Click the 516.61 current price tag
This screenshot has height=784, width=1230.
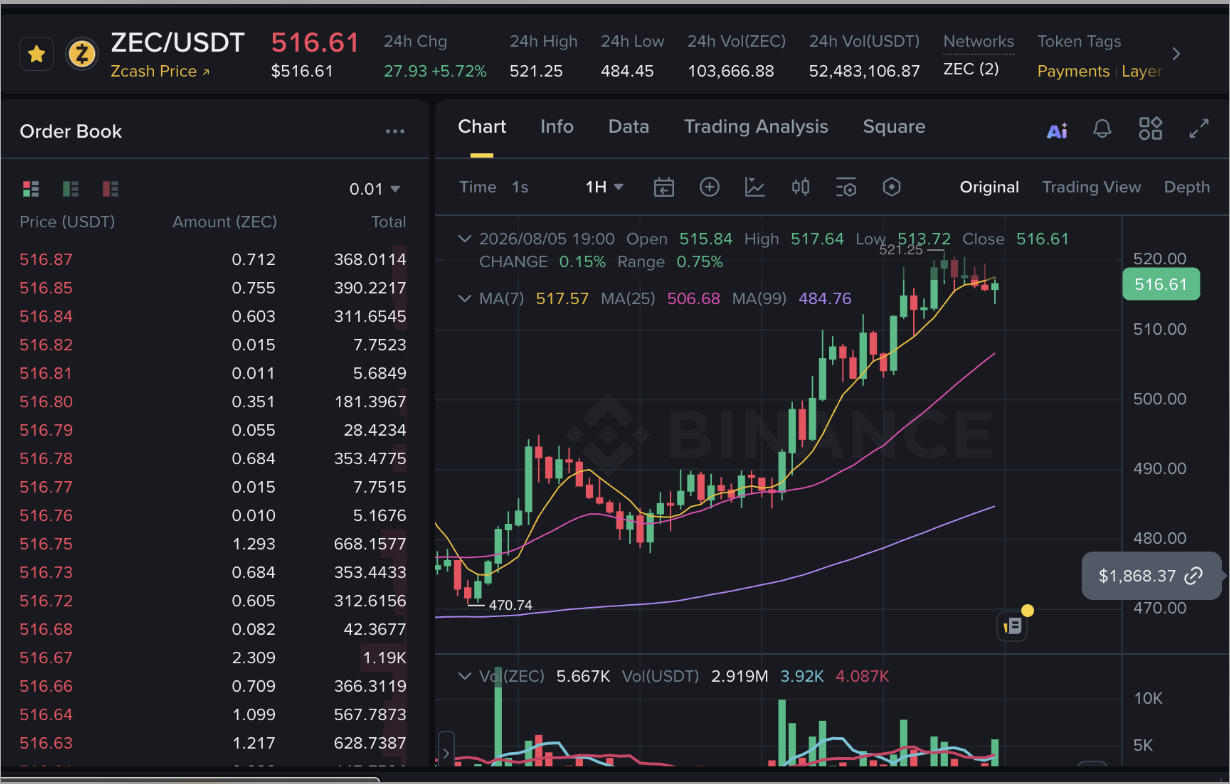point(1160,285)
